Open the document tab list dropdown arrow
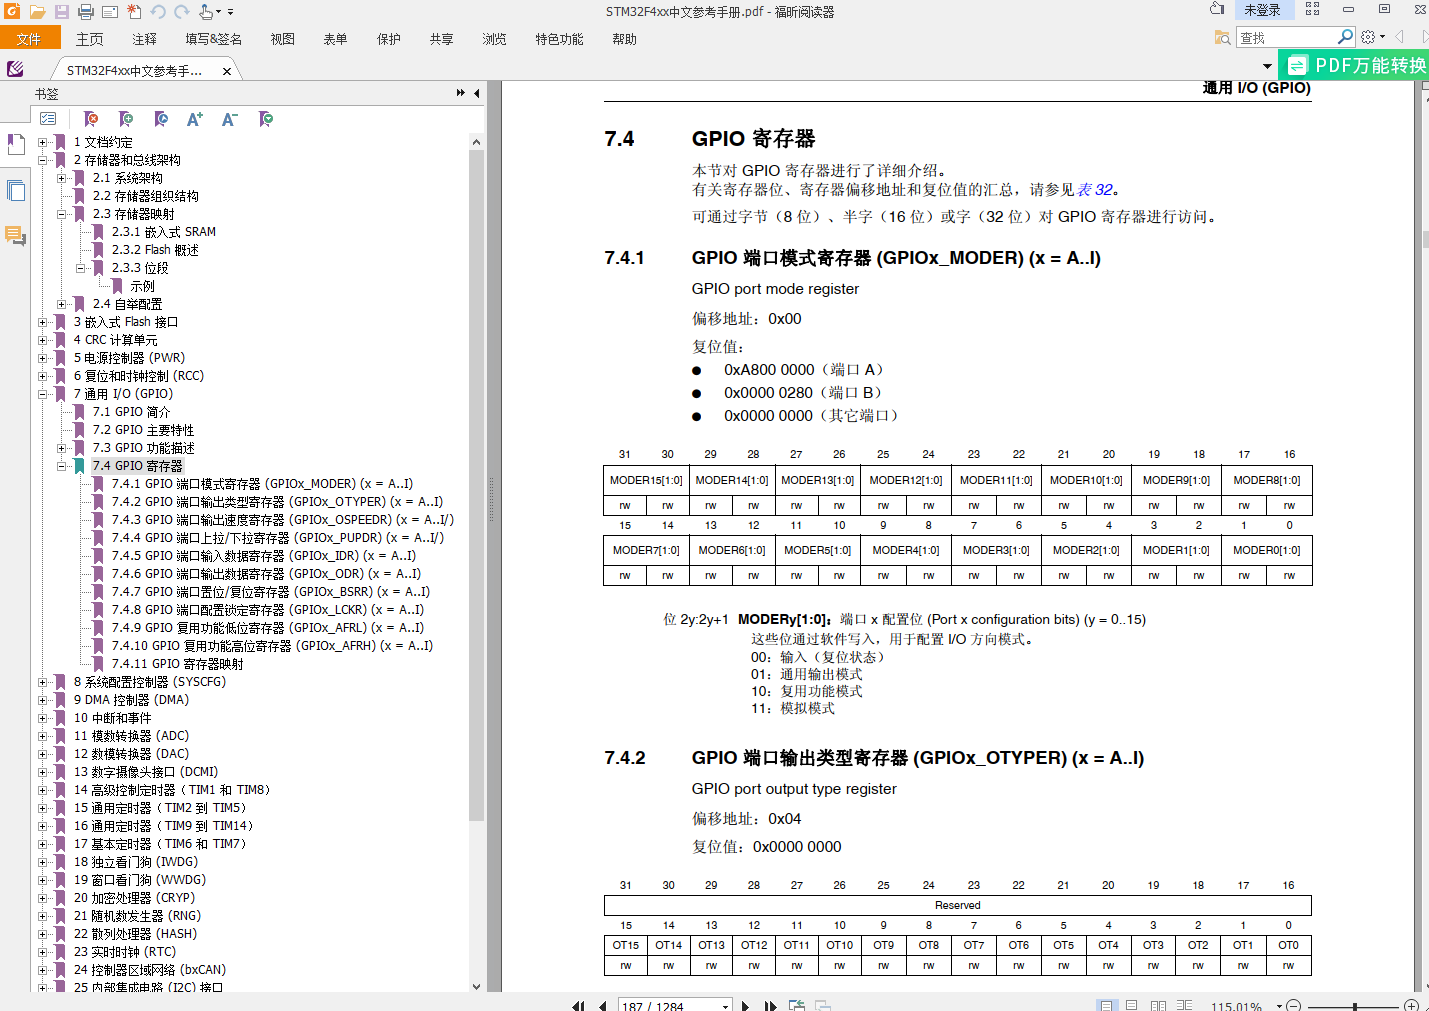 click(x=1267, y=66)
